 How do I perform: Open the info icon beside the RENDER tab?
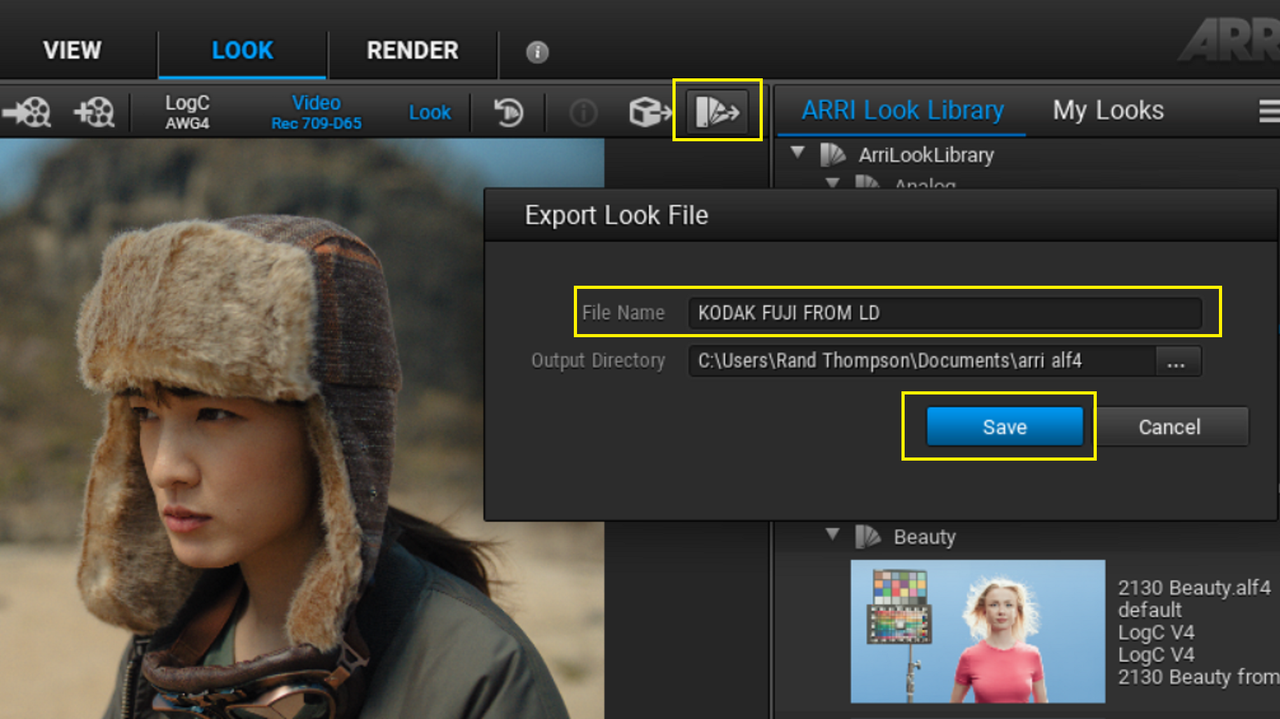(537, 52)
